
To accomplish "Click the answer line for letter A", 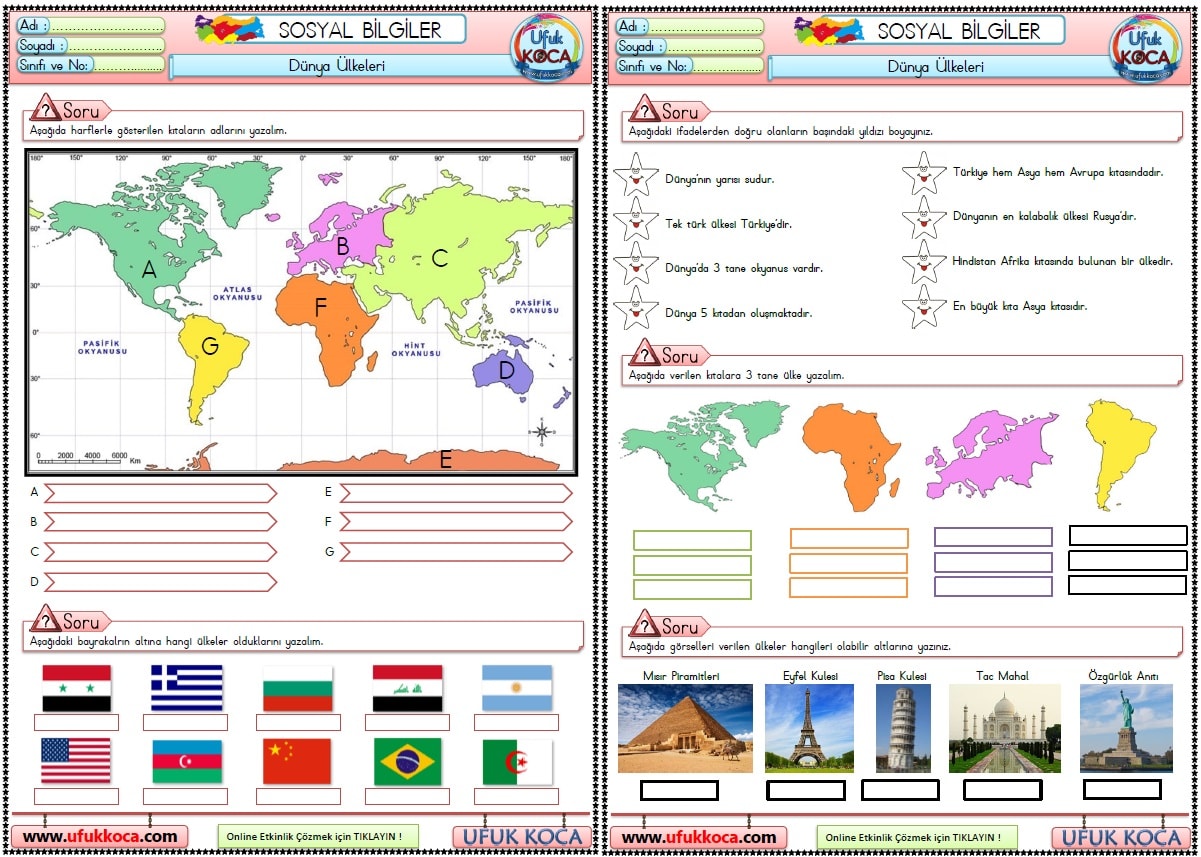I will 160,493.
